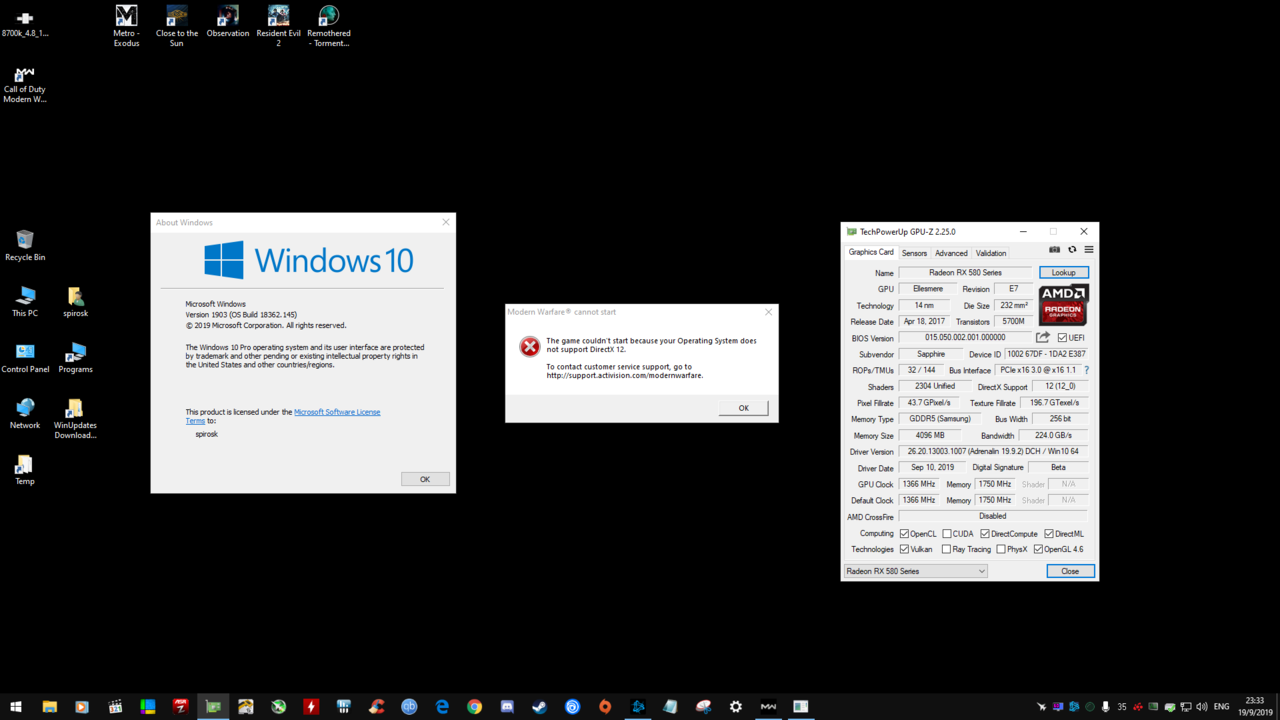Take a GPU-Z screenshot with the camera icon

[1054, 250]
